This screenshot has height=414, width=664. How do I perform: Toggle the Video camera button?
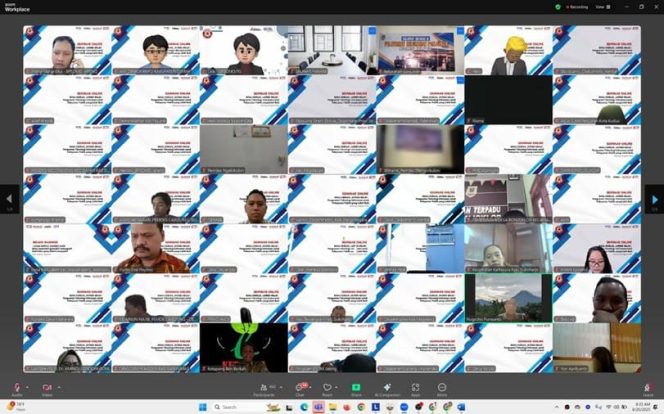click(x=46, y=388)
